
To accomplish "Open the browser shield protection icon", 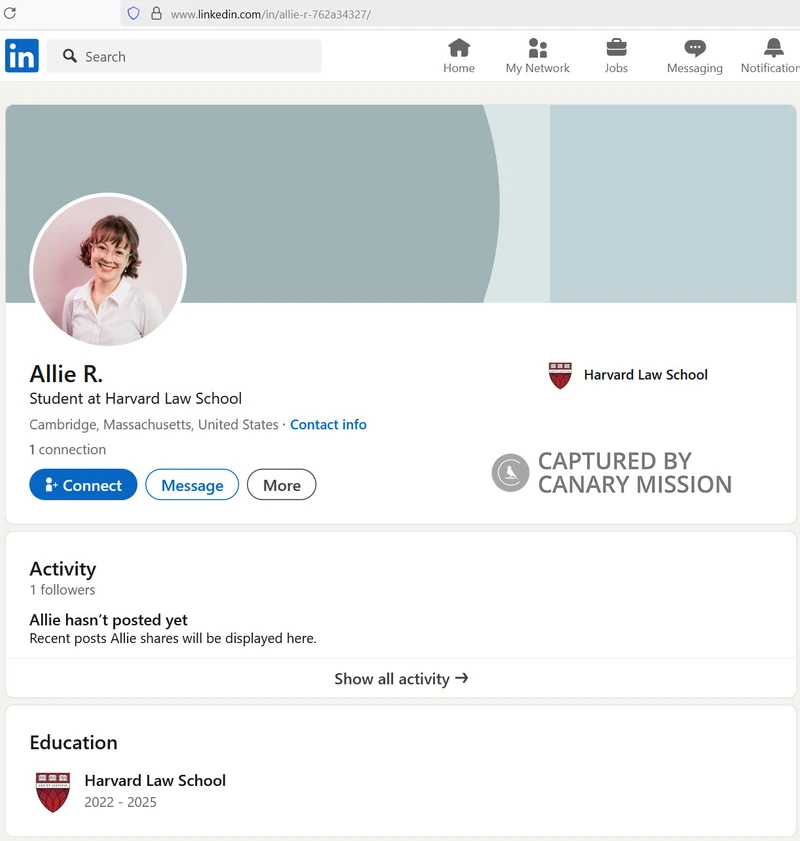I will [x=134, y=13].
